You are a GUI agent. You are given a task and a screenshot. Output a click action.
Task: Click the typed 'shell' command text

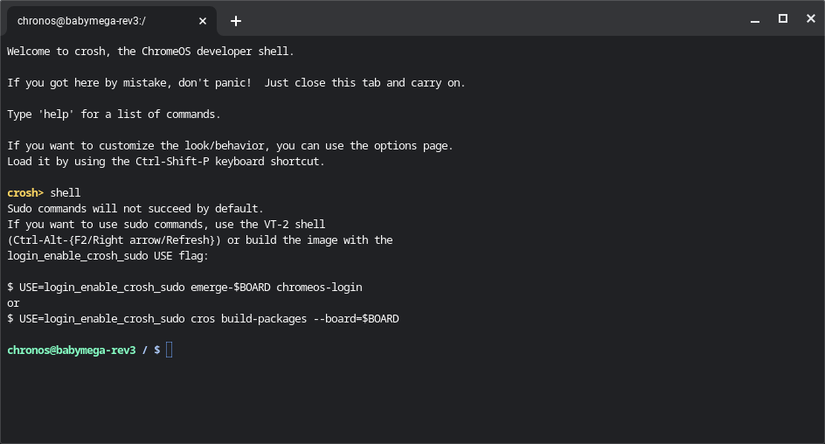pyautogui.click(x=65, y=192)
